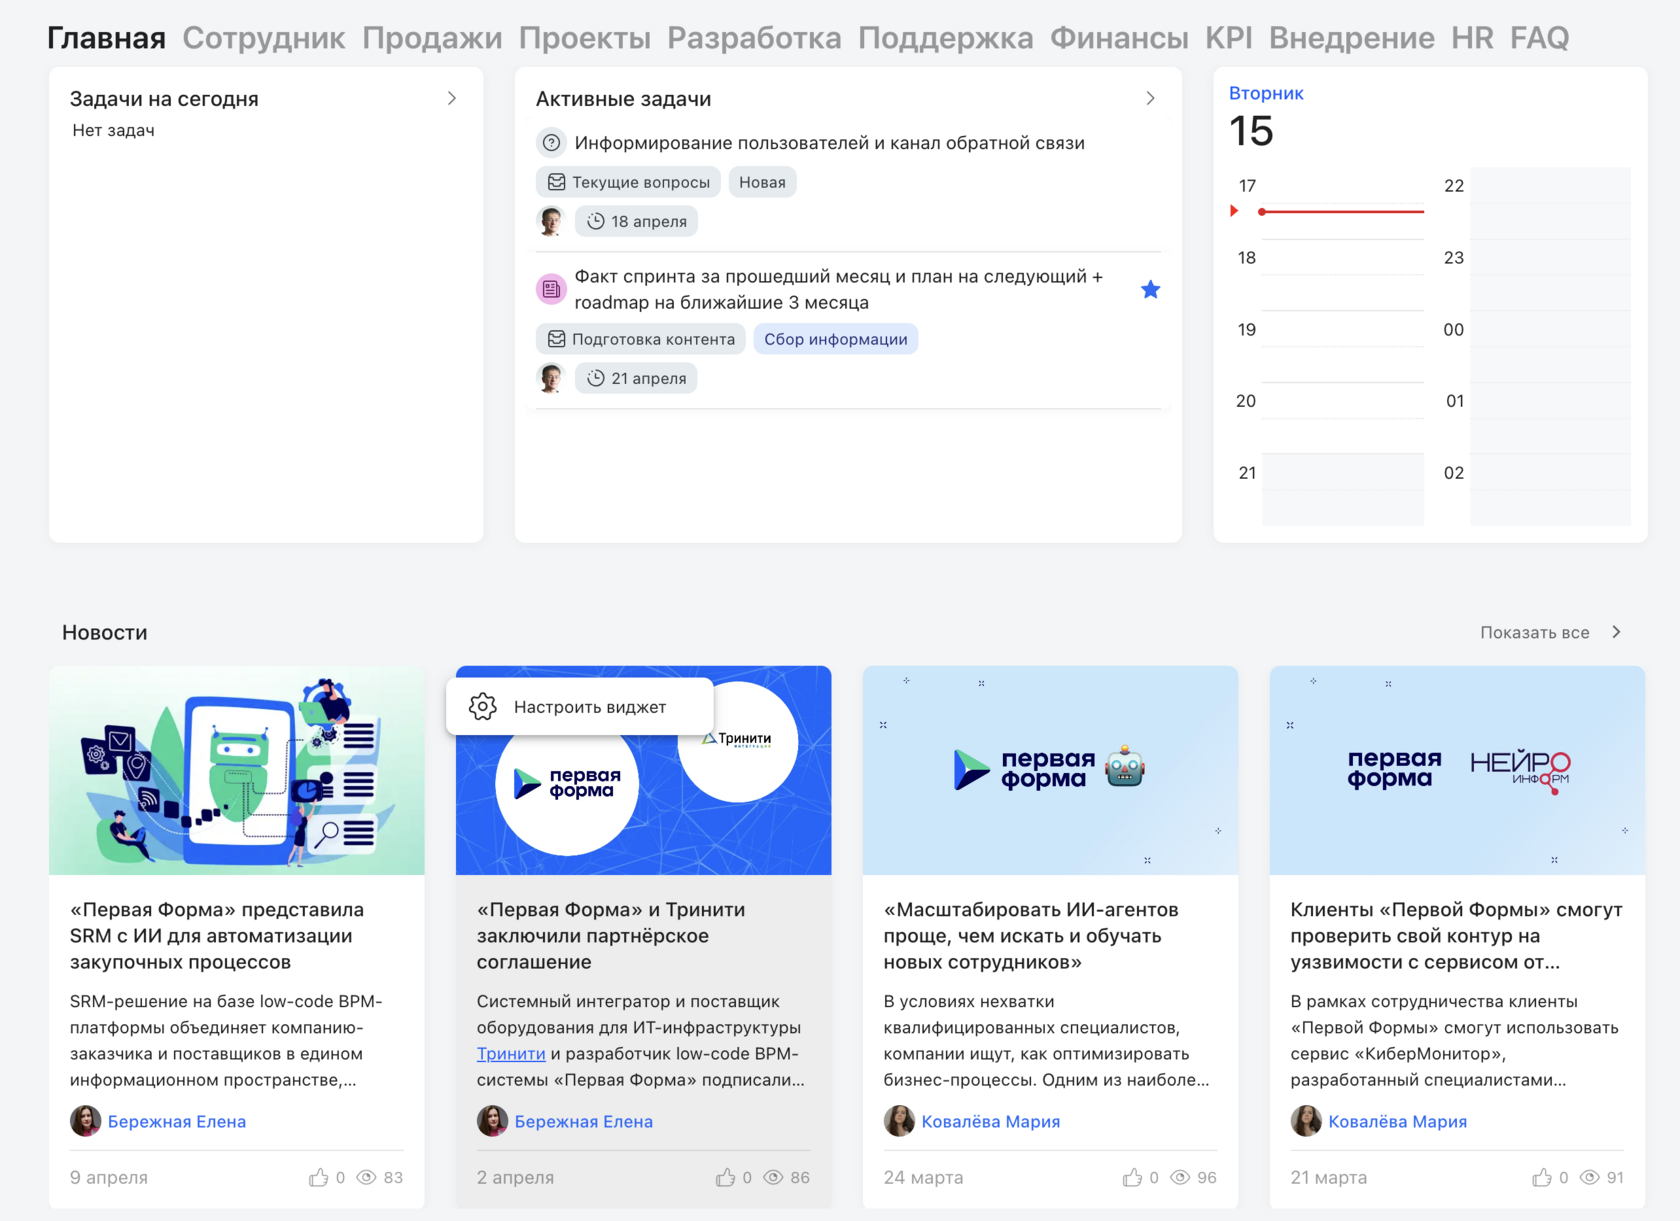Switch to the Сотрудник tab
Image resolution: width=1680 pixels, height=1221 pixels.
pyautogui.click(x=264, y=38)
